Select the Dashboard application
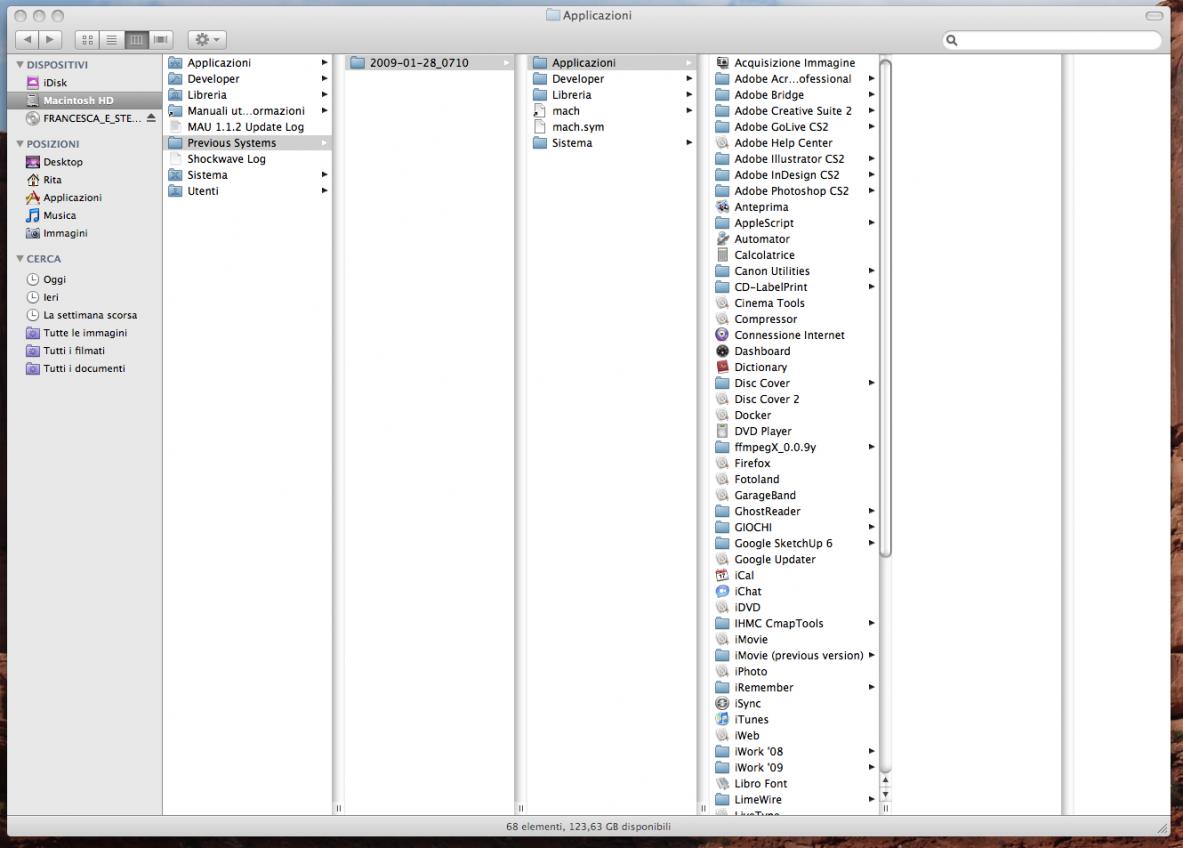The height and width of the screenshot is (848, 1183). click(795, 351)
